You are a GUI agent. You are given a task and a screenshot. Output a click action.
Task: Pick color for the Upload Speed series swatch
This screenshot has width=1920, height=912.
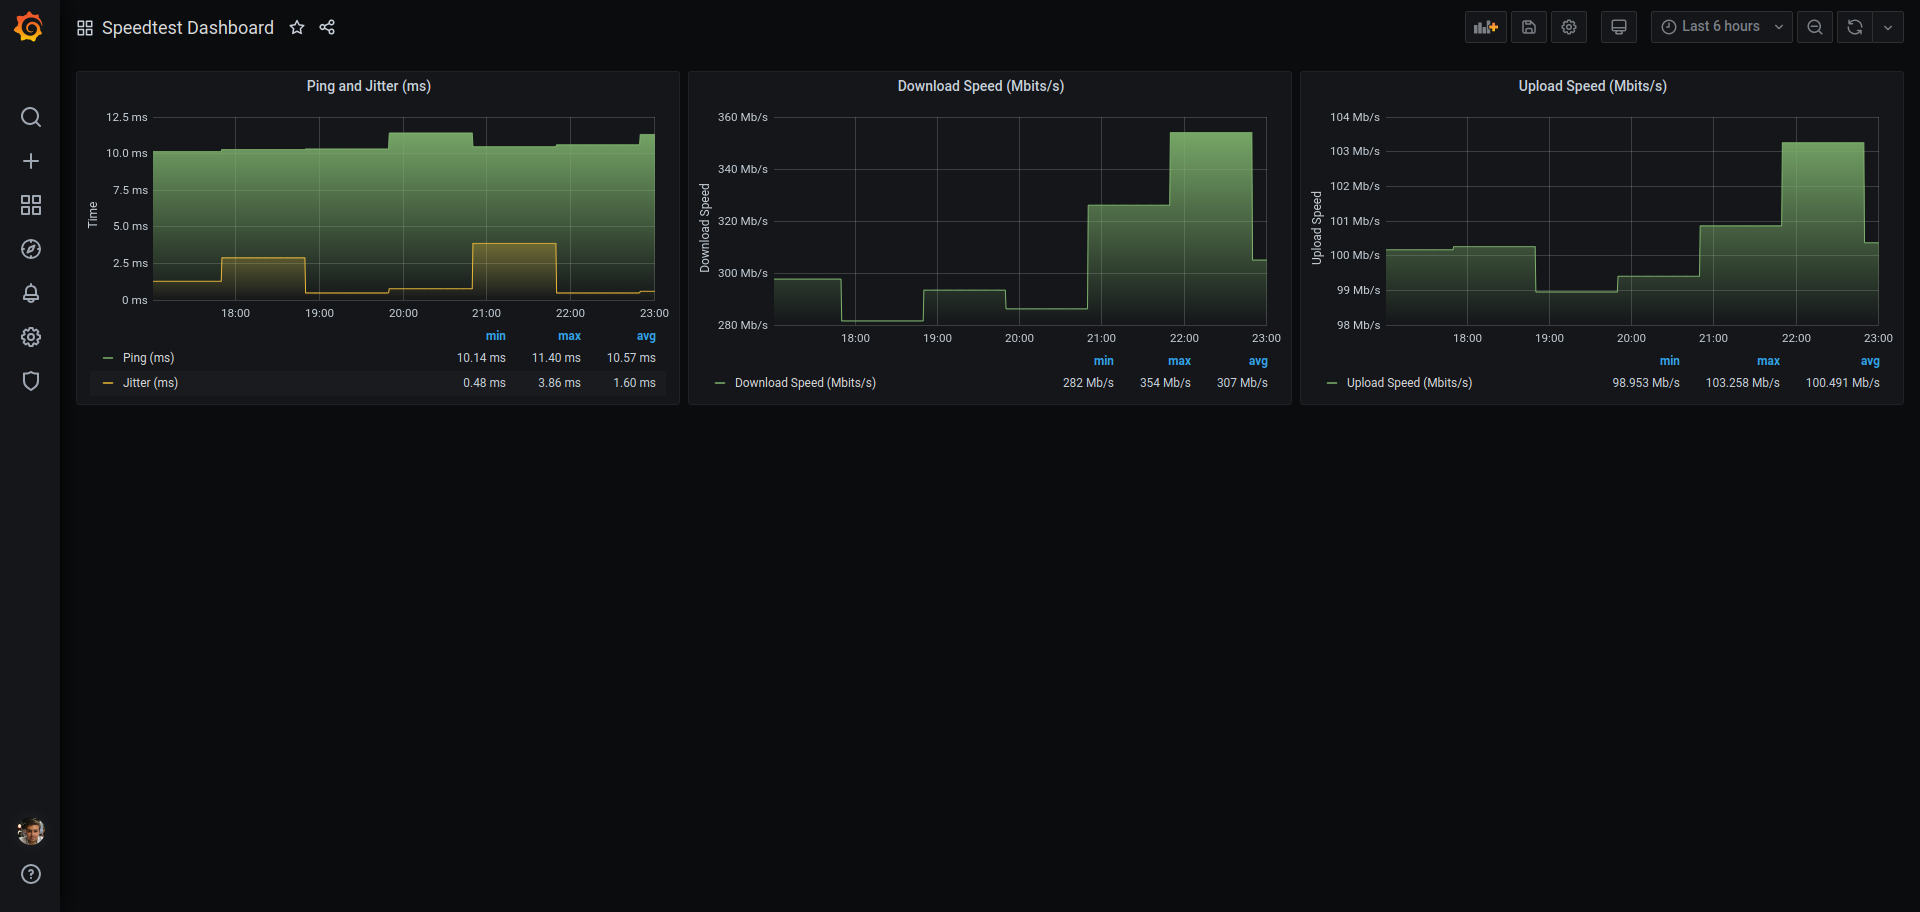pos(1332,383)
